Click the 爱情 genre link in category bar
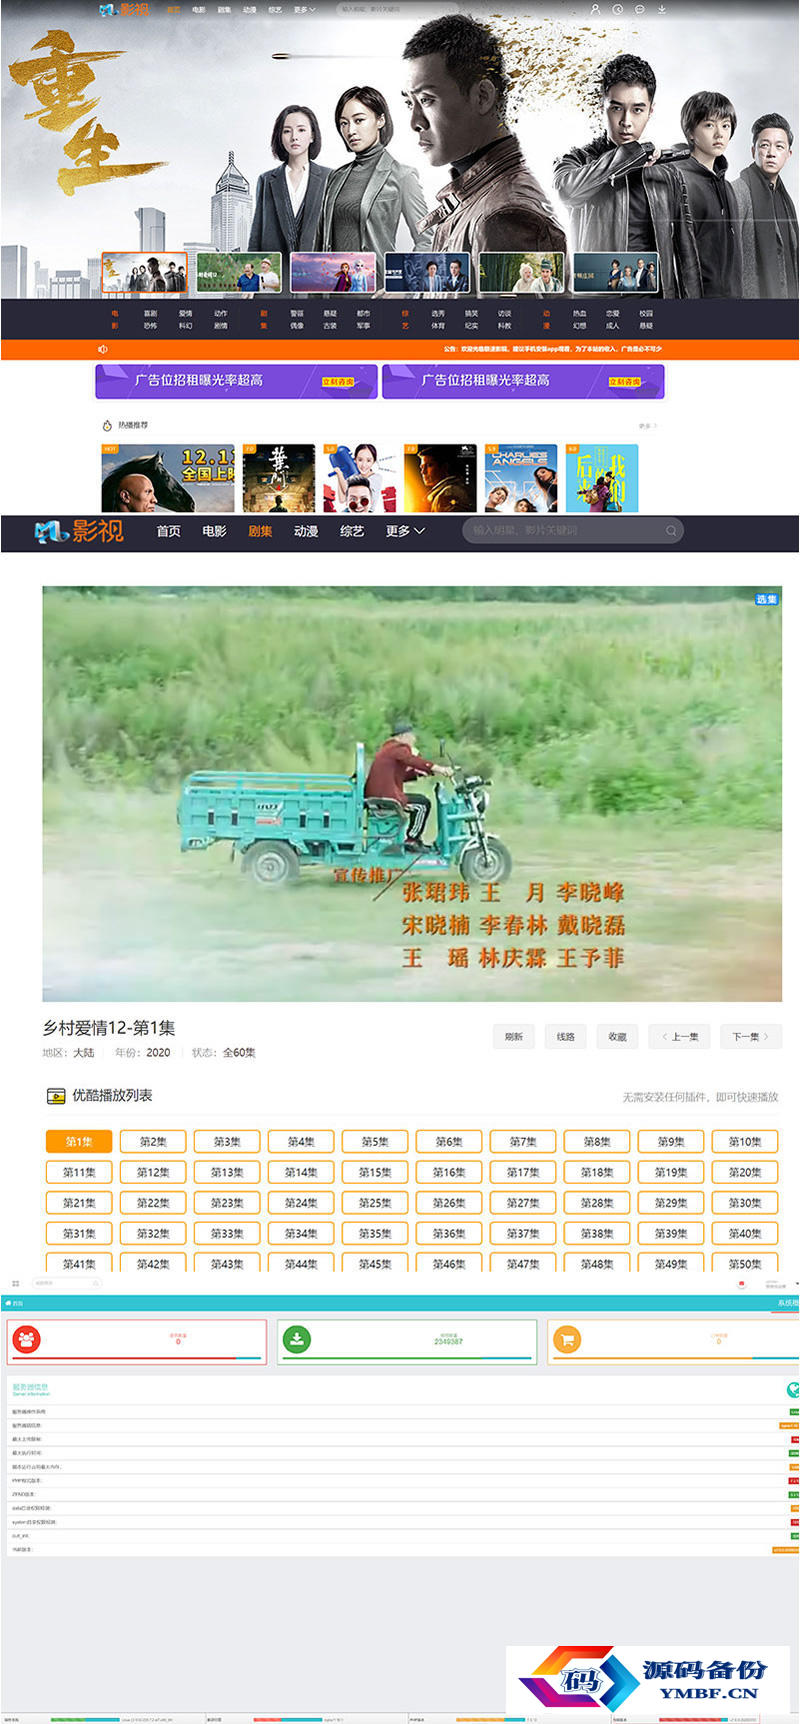This screenshot has width=800, height=1724. [x=185, y=313]
